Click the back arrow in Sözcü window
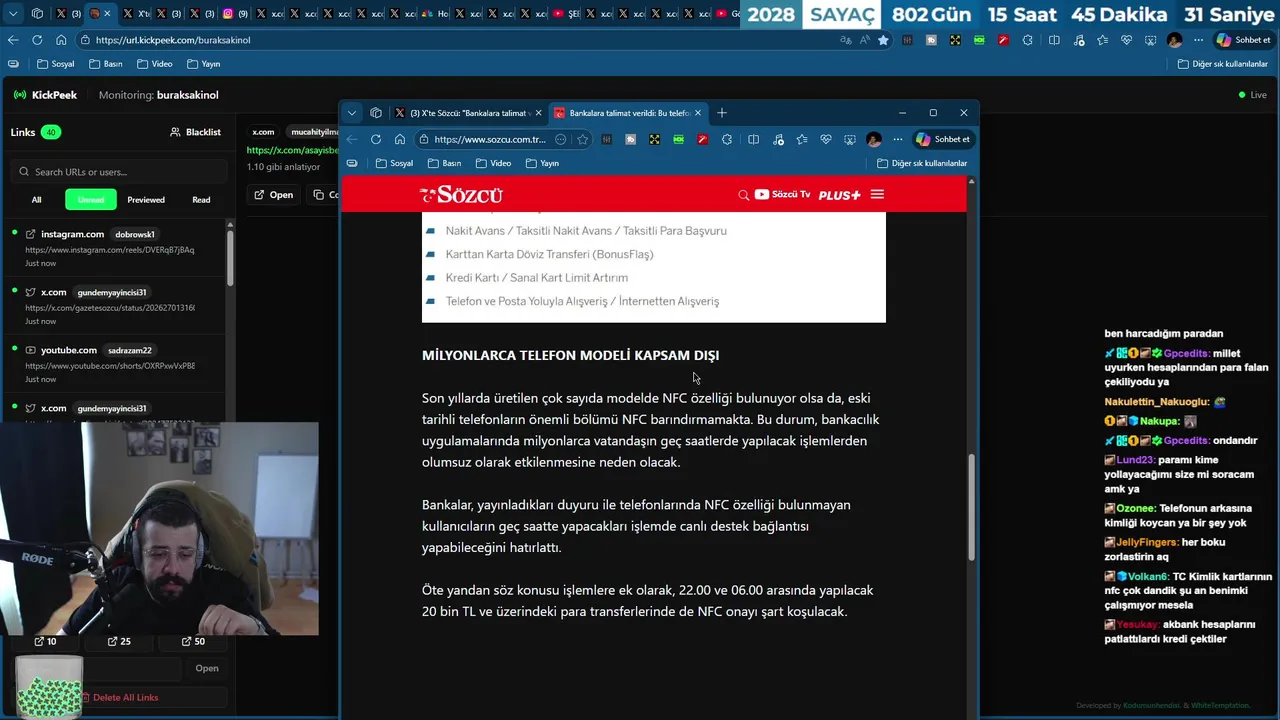 pyautogui.click(x=352, y=139)
